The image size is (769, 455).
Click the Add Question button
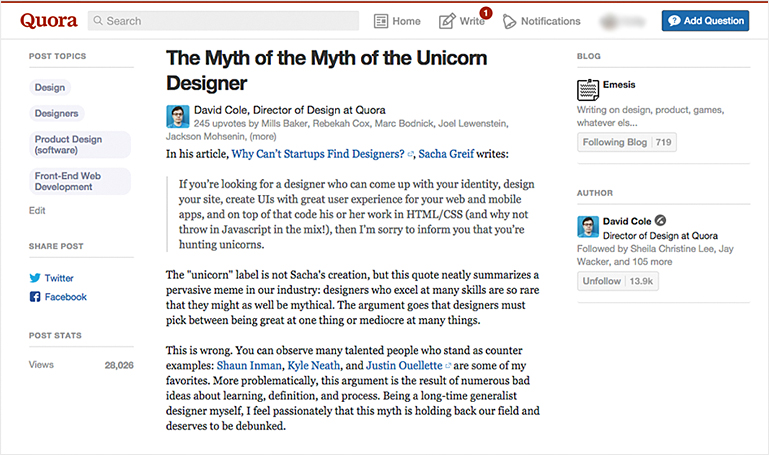click(x=705, y=21)
